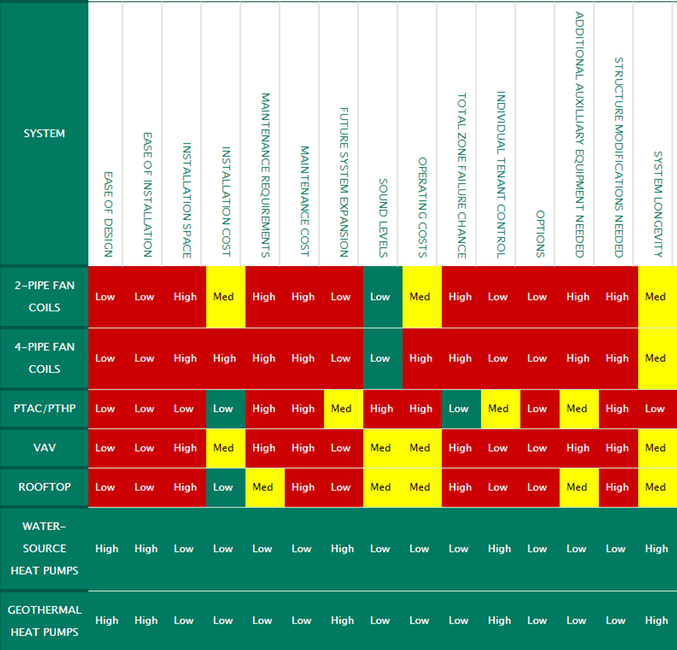Screen dimensions: 677x650
Task: Click the VAV row label
Action: [x=44, y=448]
